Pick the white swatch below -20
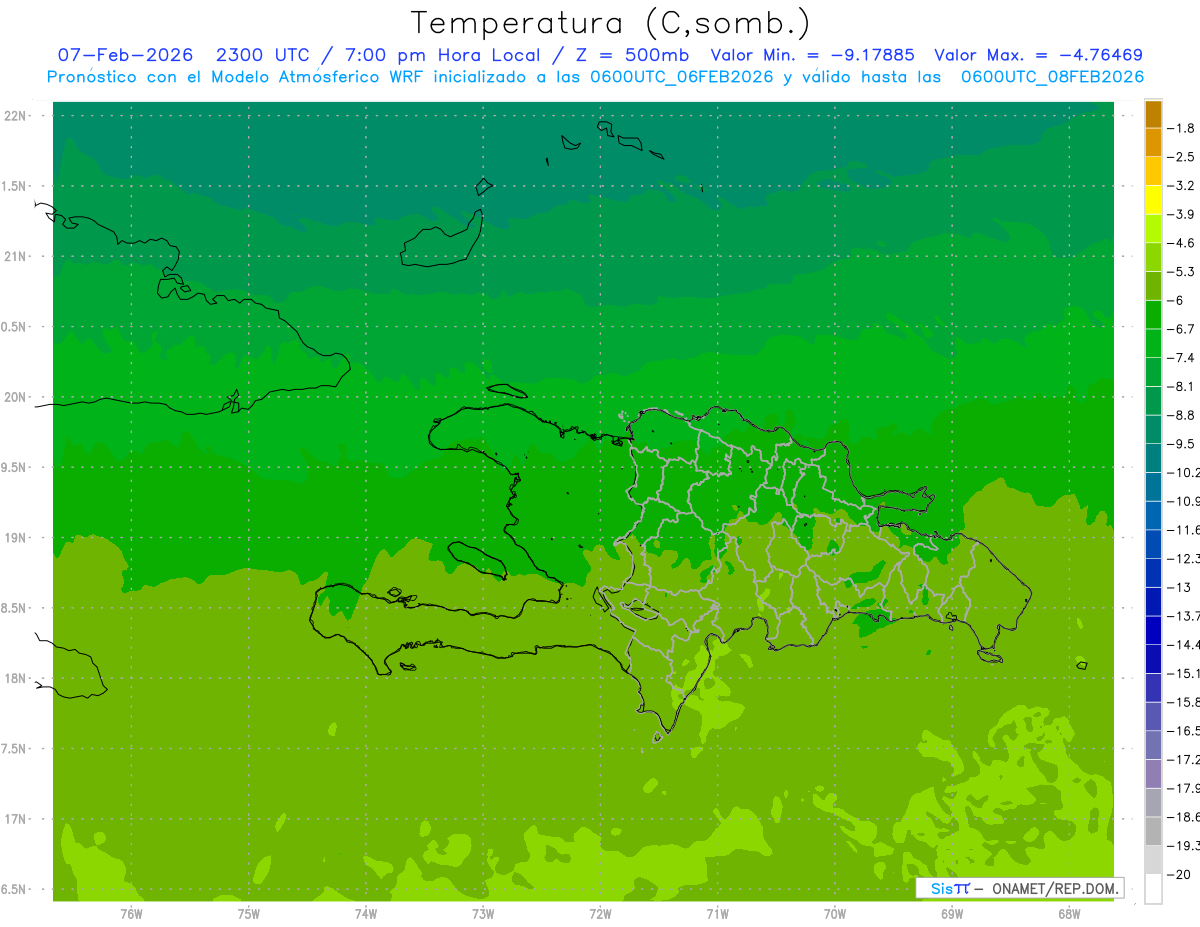Viewport: 1200px width, 927px height. (x=1153, y=888)
